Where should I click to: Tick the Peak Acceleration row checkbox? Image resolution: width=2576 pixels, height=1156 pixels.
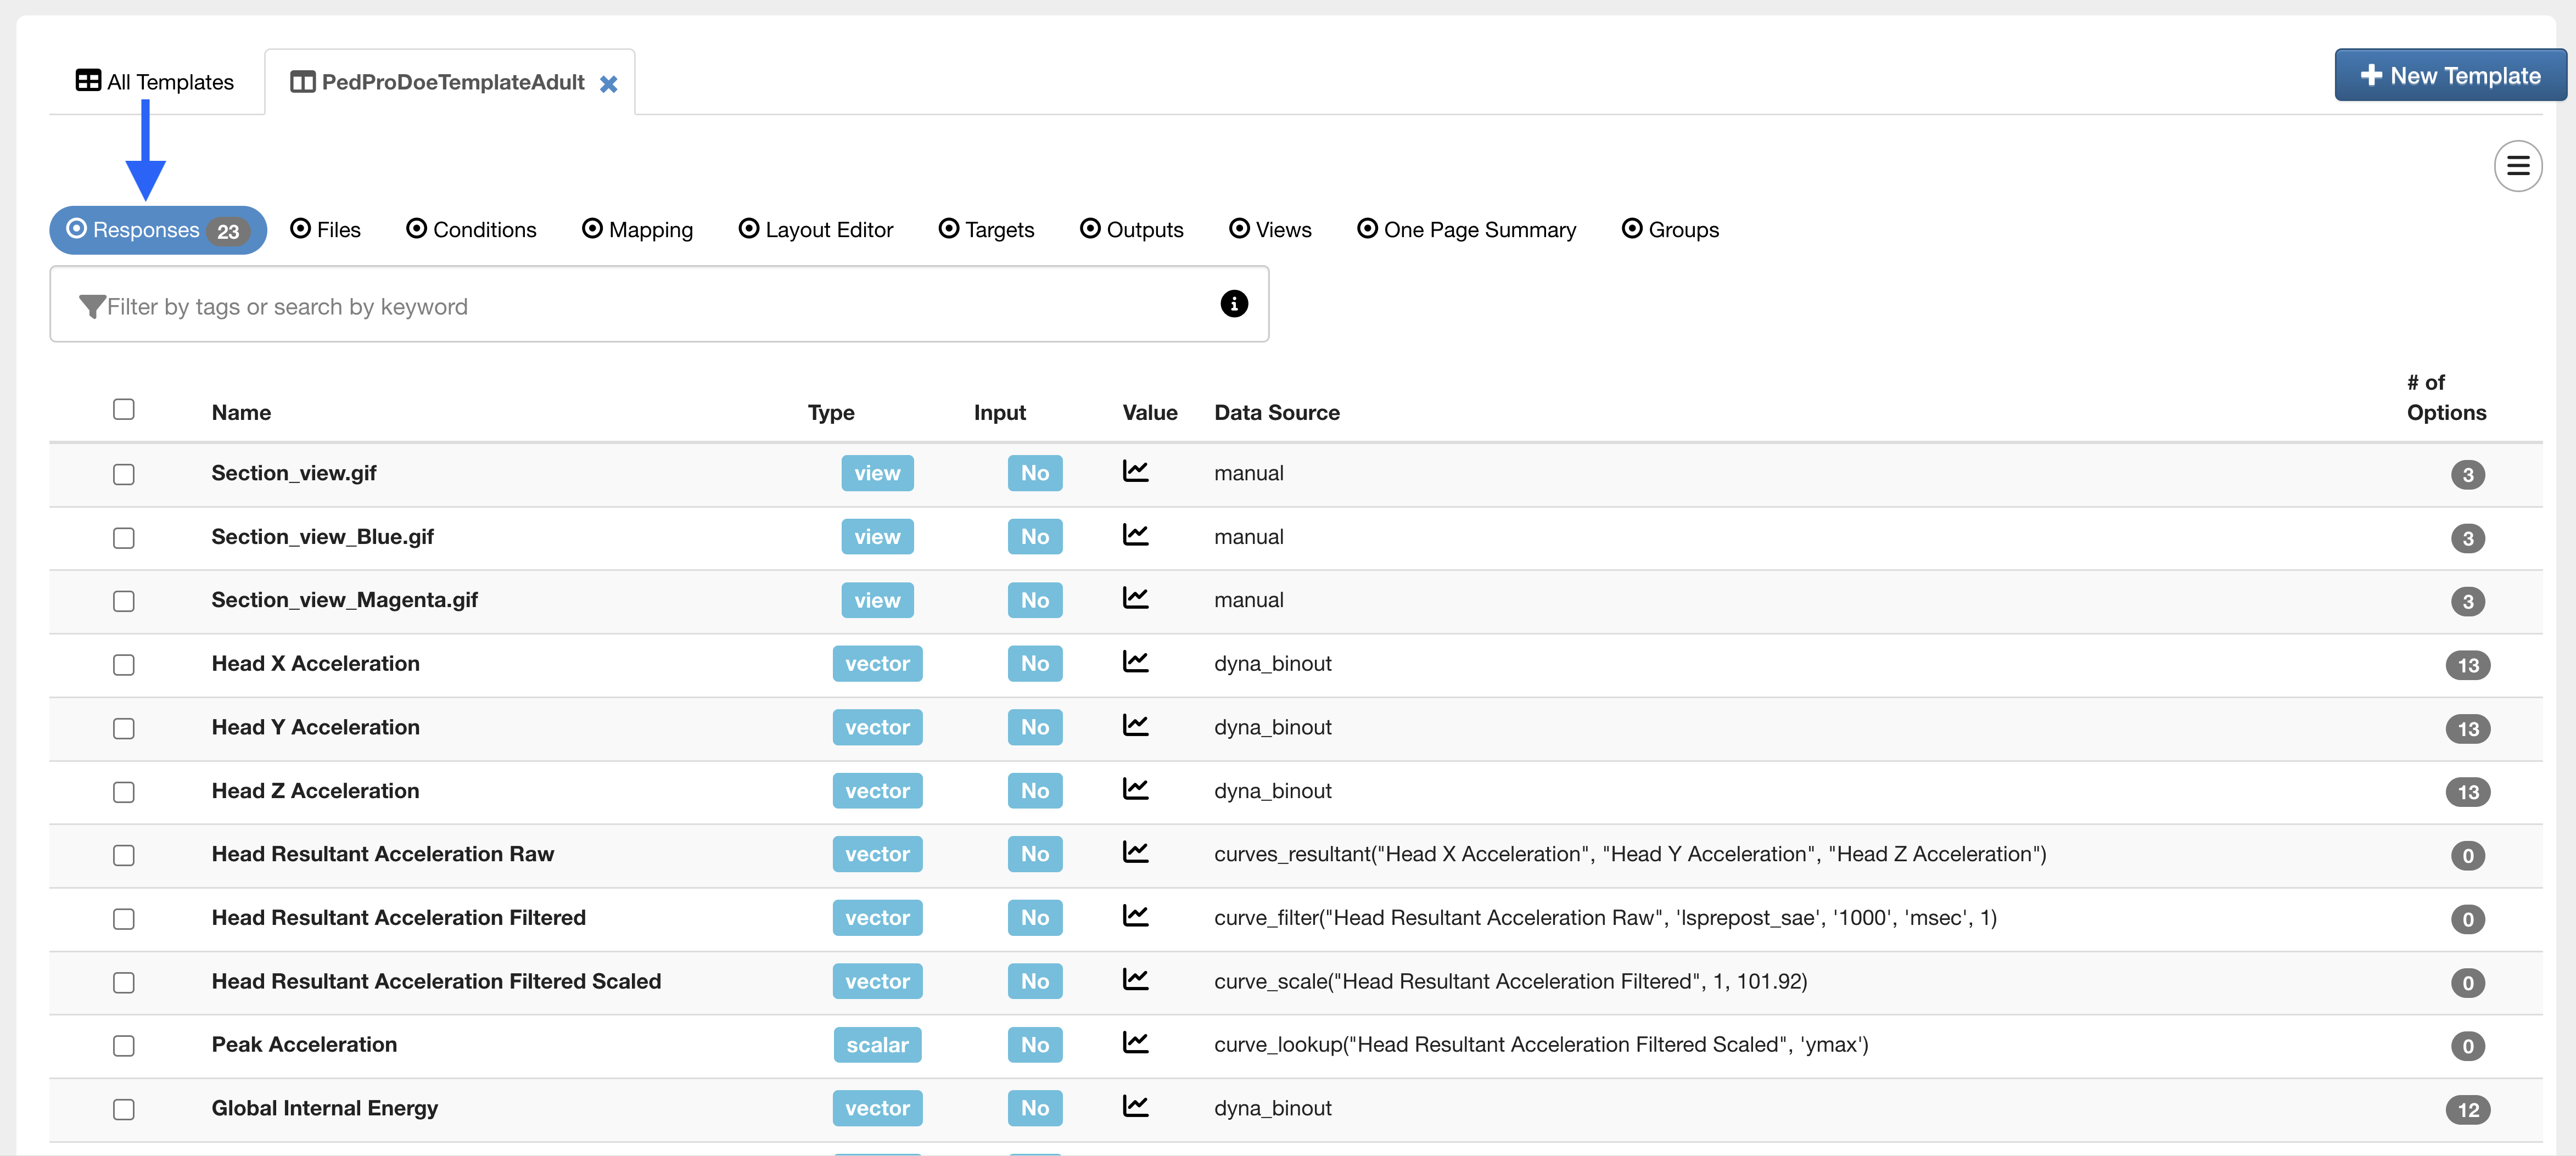point(124,1046)
